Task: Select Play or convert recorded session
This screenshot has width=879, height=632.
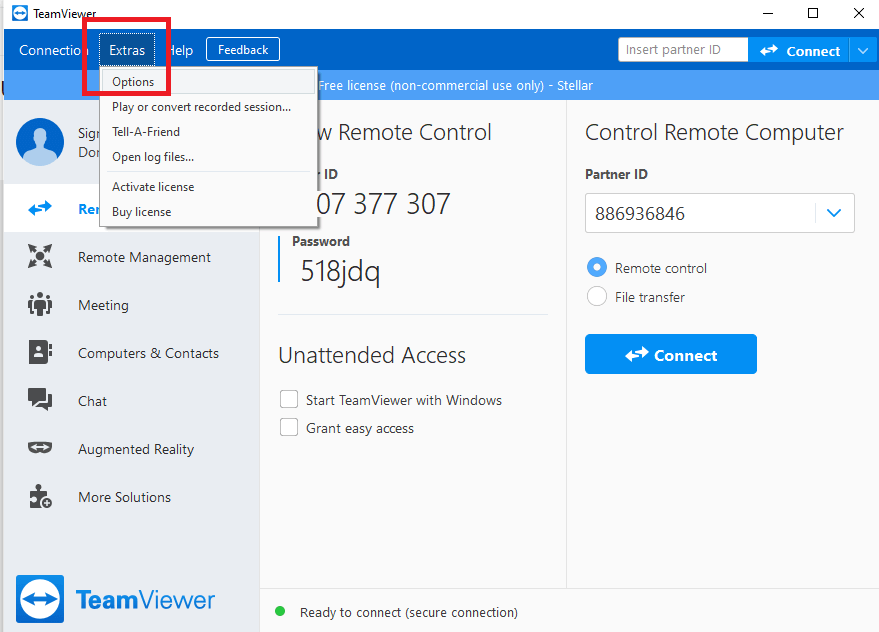Action: (207, 107)
